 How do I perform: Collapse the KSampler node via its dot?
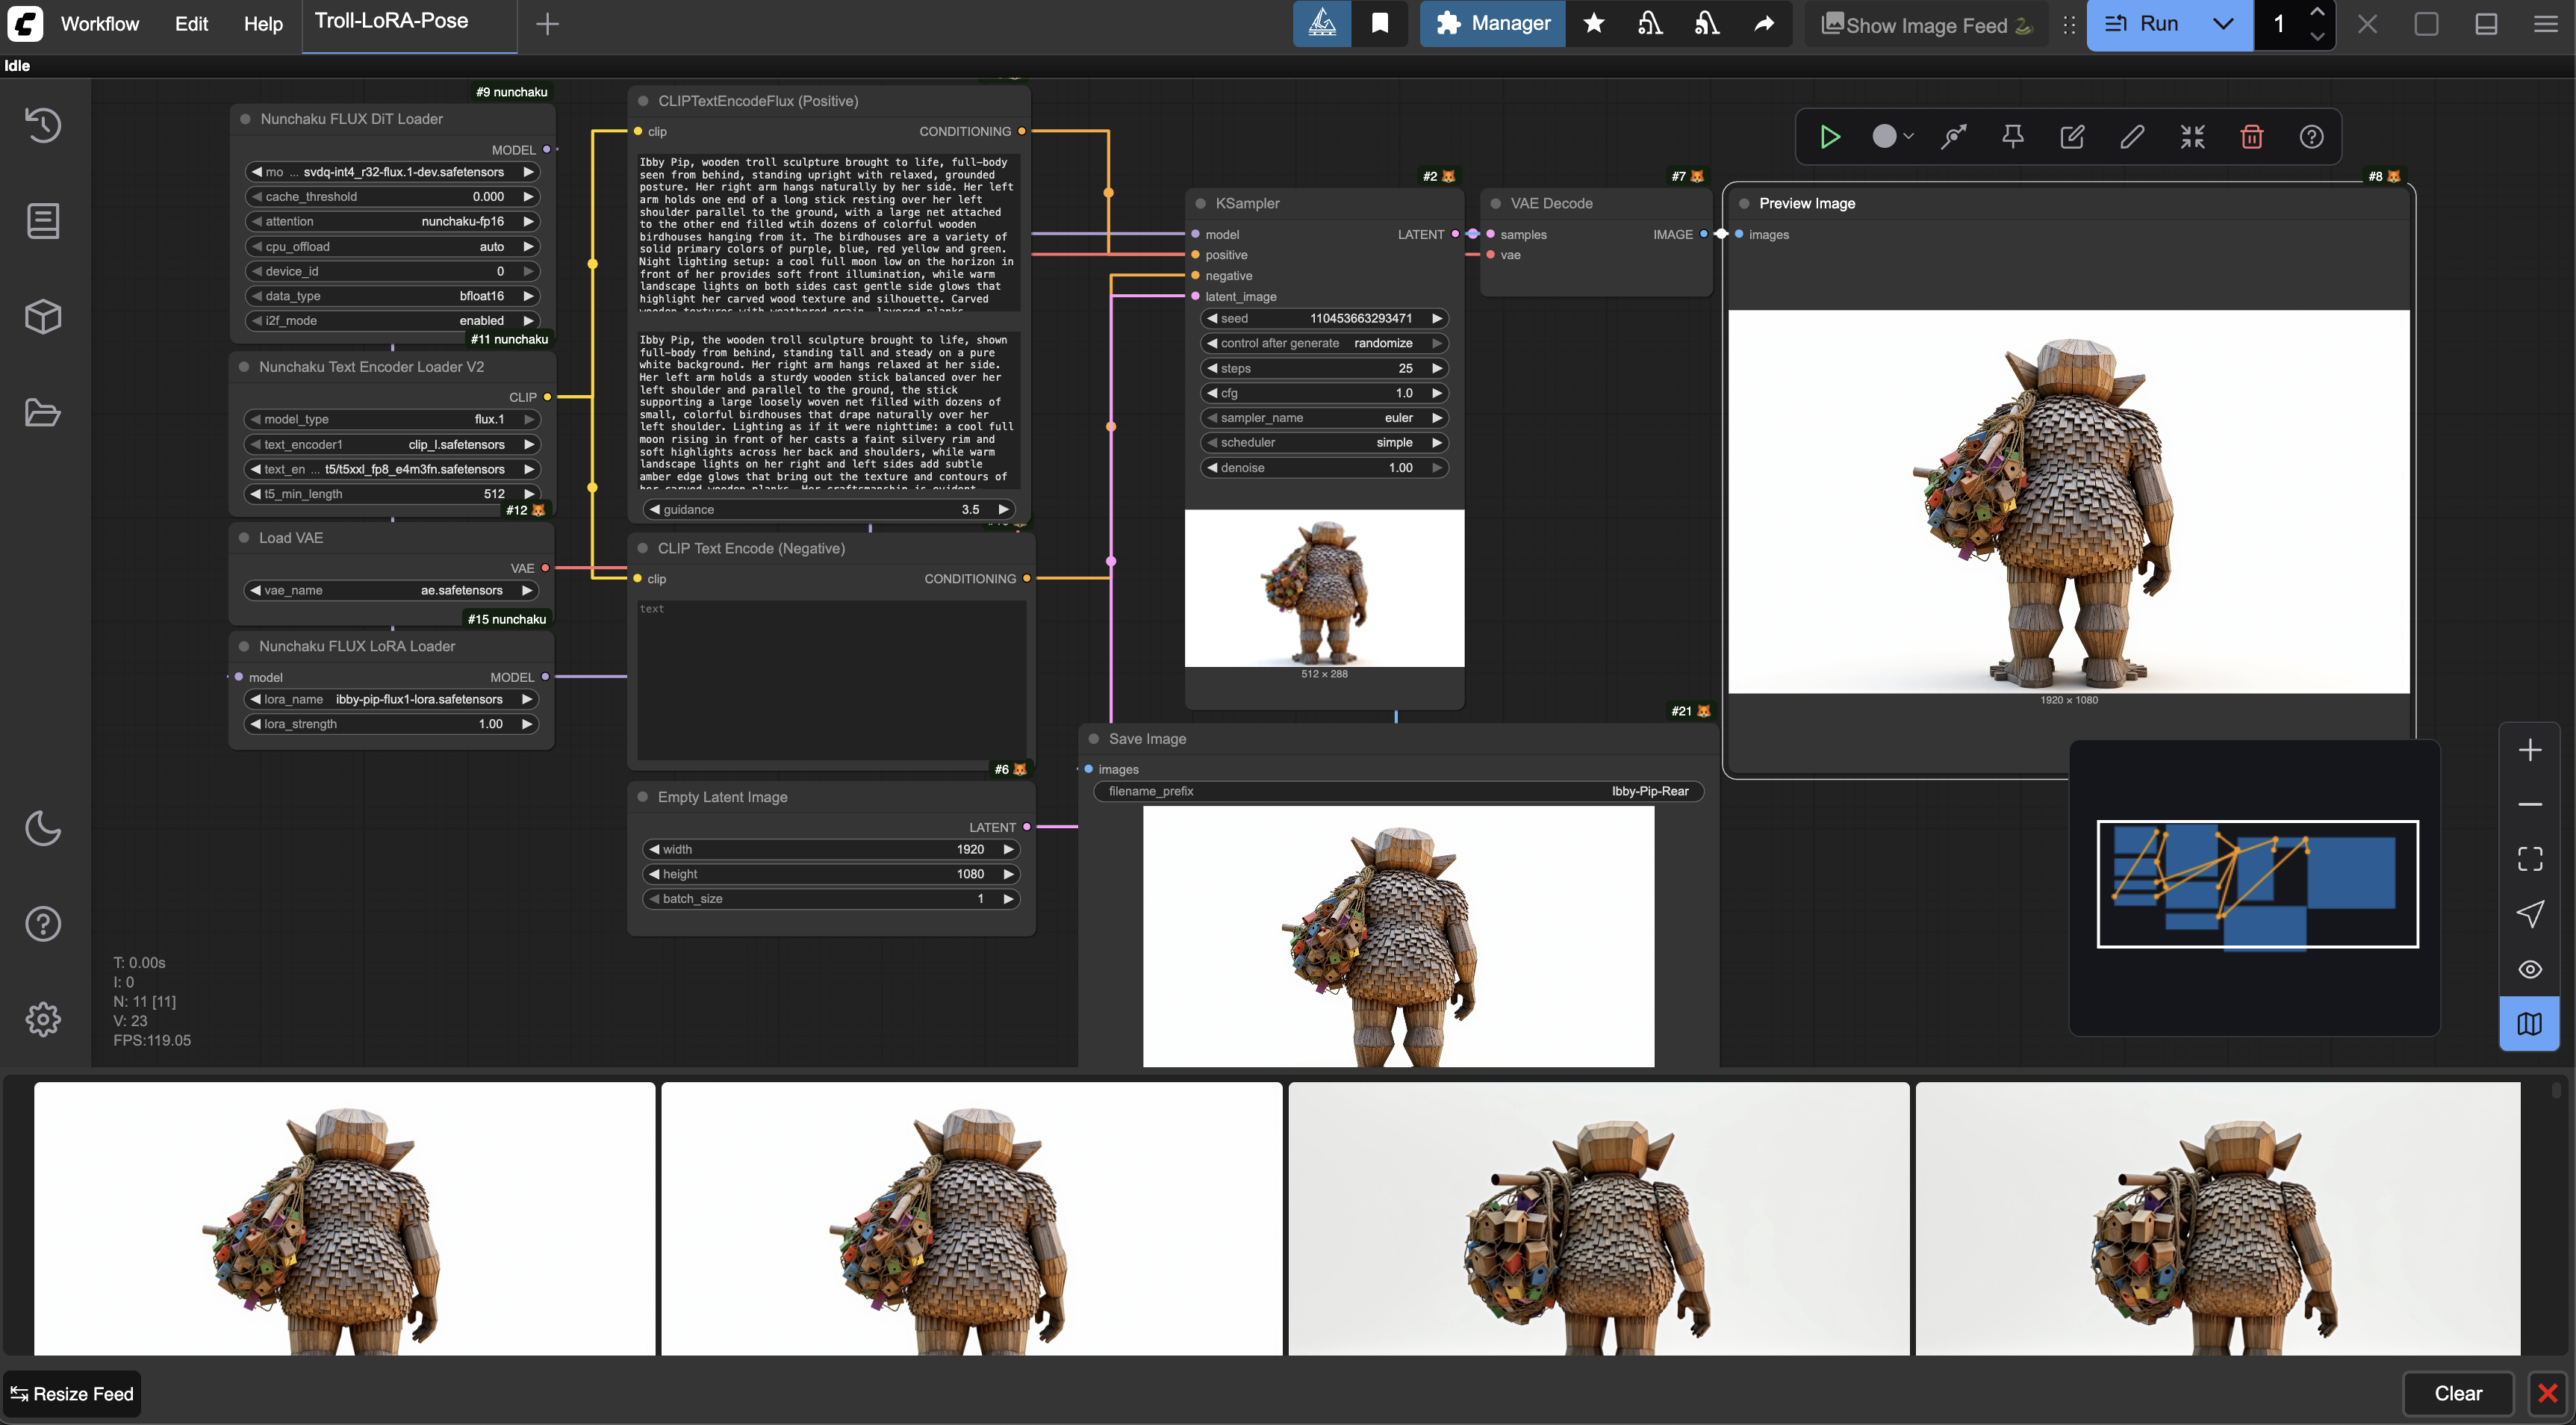click(x=1201, y=203)
